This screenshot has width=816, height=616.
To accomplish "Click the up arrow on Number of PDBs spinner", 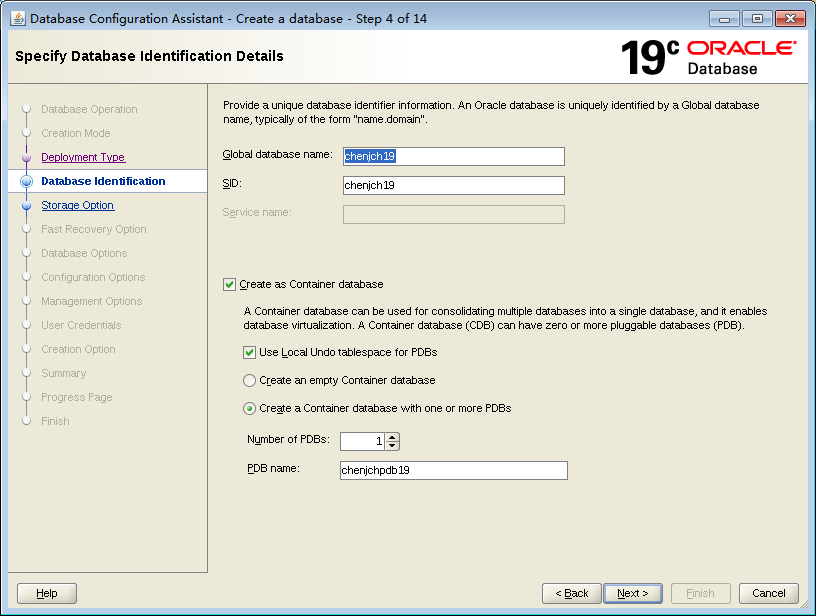I will pyautogui.click(x=391, y=436).
